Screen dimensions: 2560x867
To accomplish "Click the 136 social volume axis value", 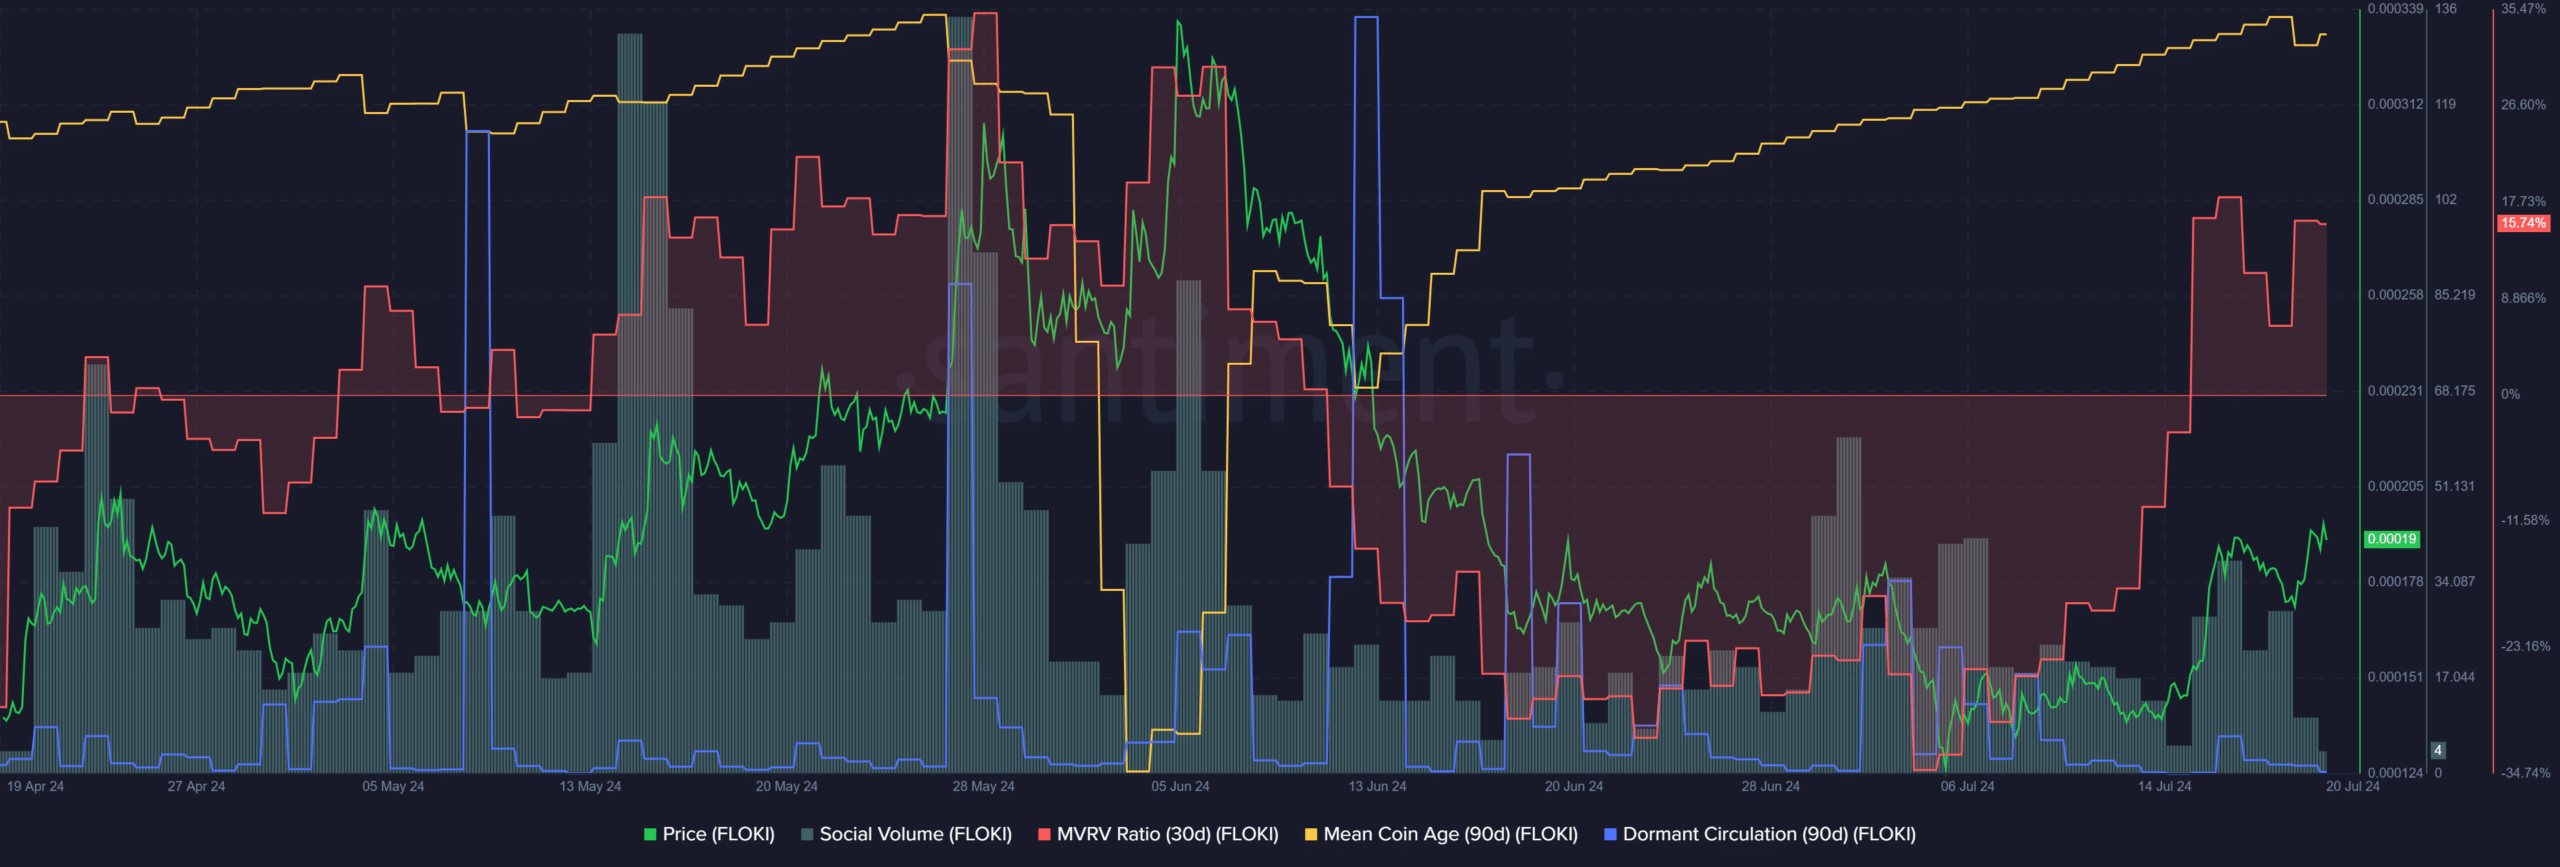I will [2445, 9].
